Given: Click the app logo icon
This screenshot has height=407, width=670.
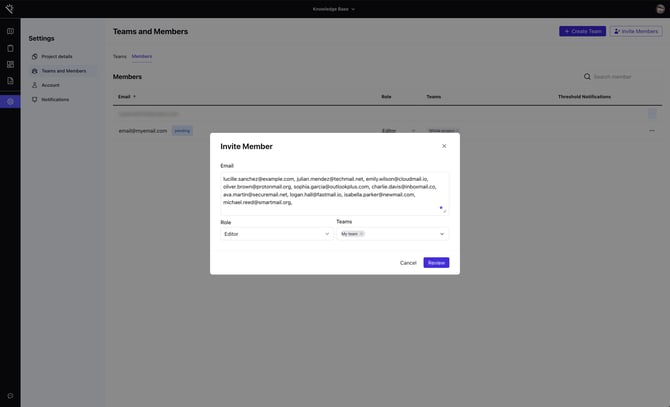Looking at the screenshot, I should tap(9, 9).
